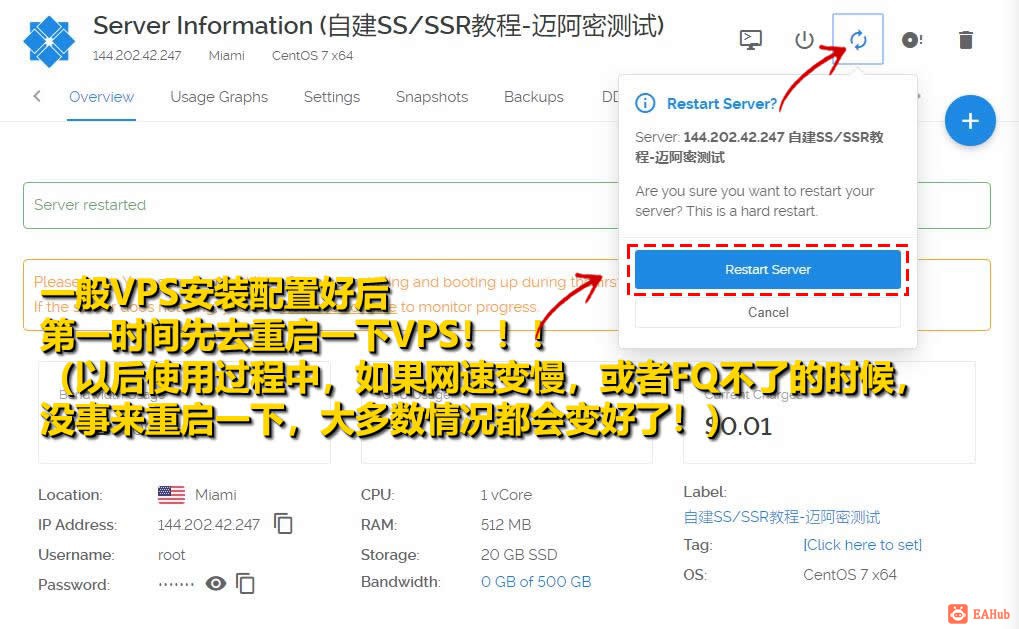Click the restart server circular arrows icon
The width and height of the screenshot is (1019, 629).
coord(858,40)
